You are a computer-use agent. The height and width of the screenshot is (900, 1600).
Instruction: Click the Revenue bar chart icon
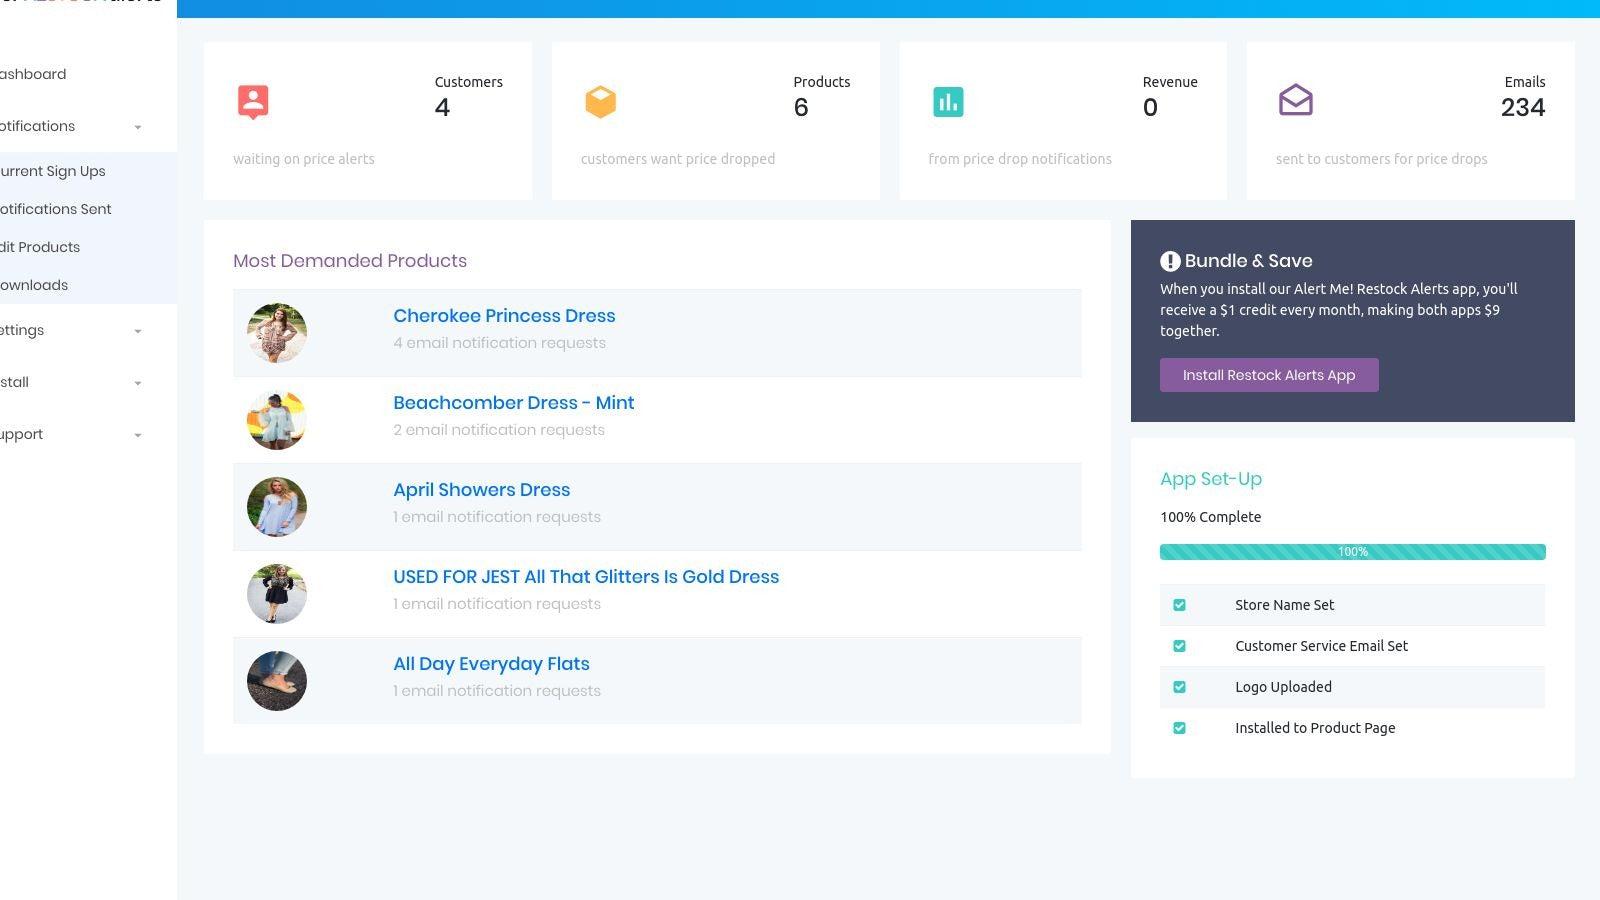click(948, 101)
